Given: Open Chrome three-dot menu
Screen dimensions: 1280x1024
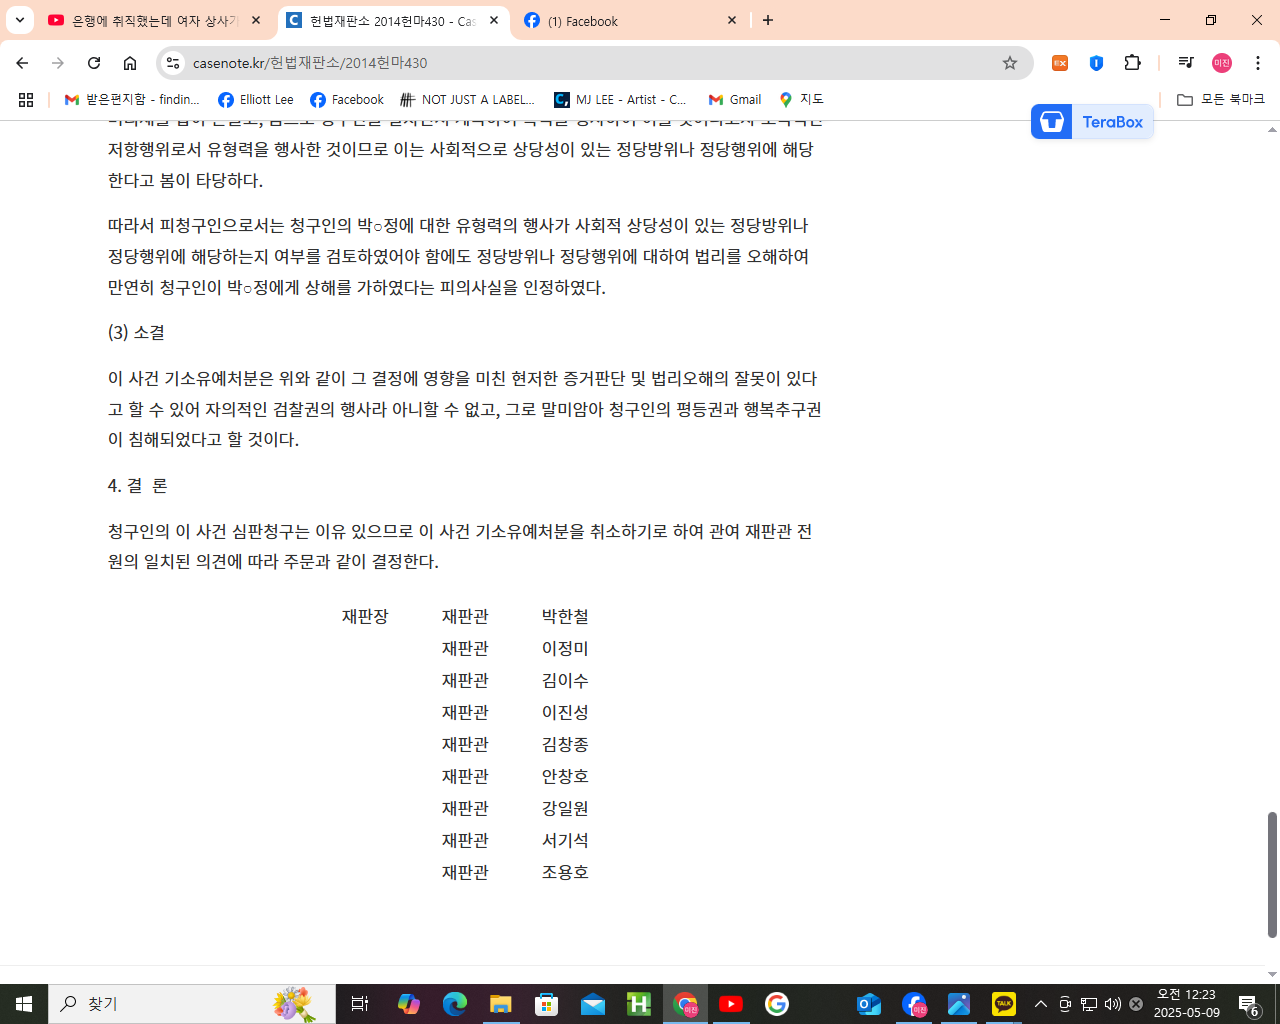Looking at the screenshot, I should 1258,63.
